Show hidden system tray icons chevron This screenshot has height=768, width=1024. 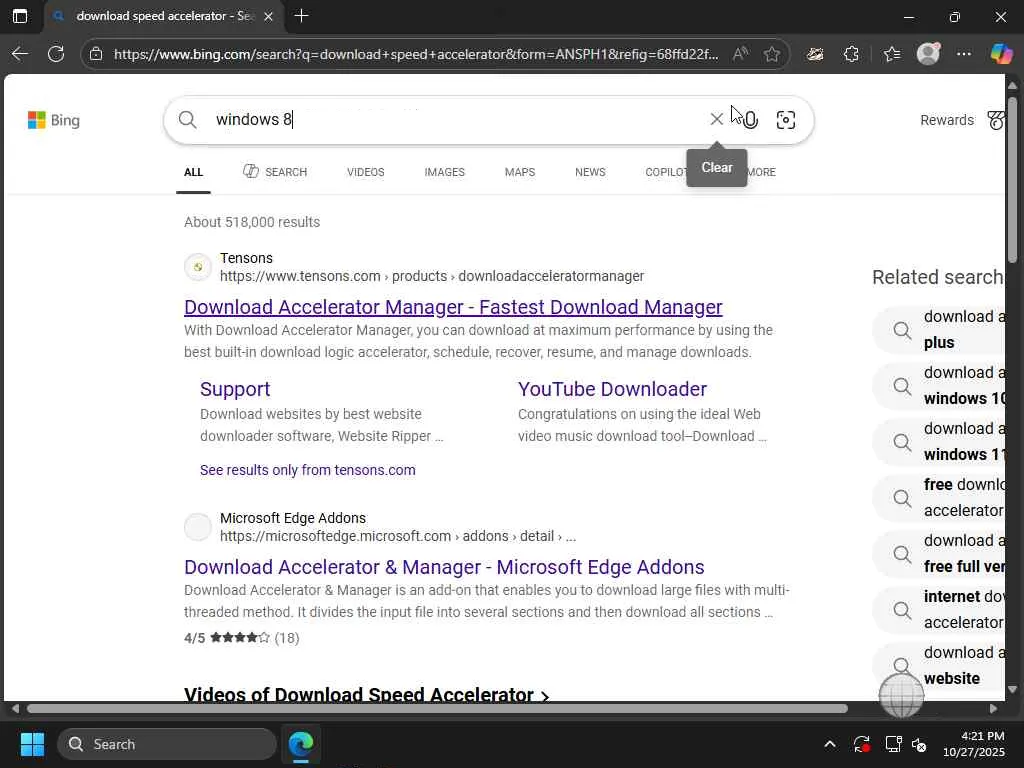coord(829,744)
